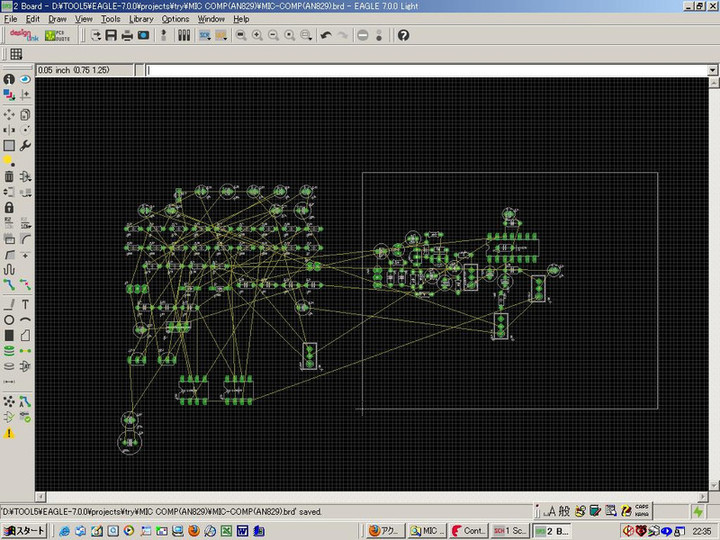Open the Library menu
720x540 pixels.
[x=141, y=19]
